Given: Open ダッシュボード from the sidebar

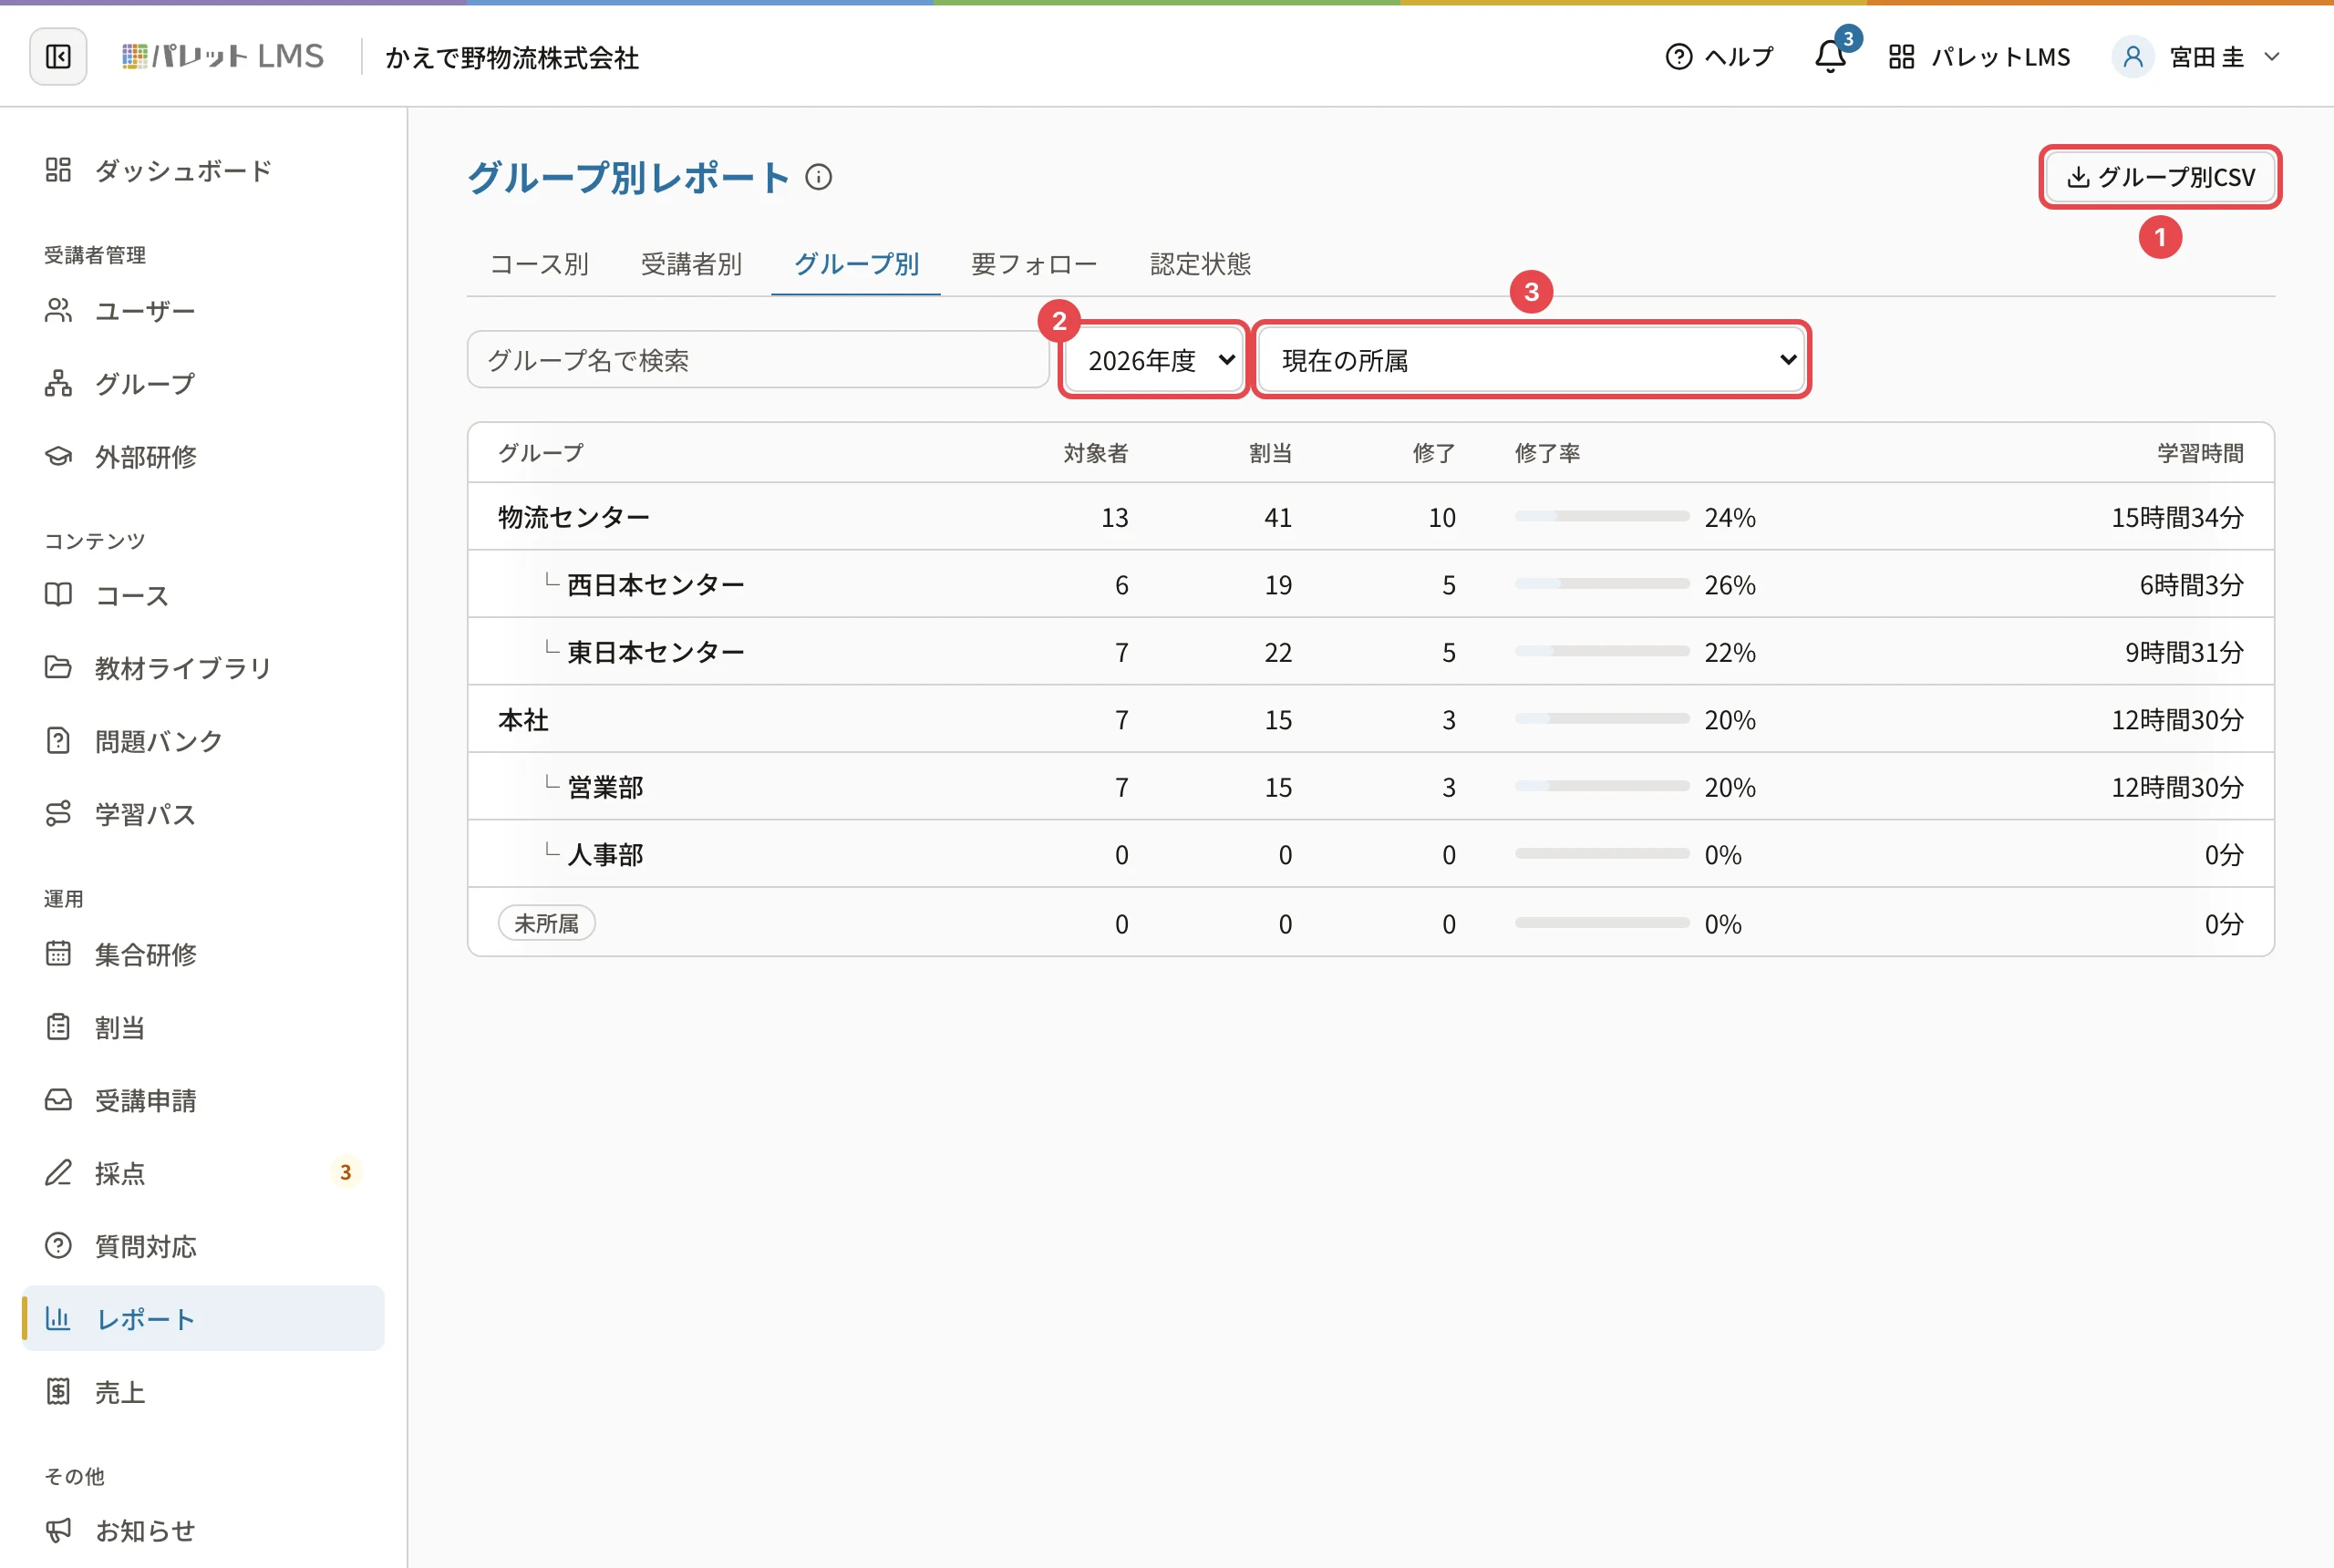Looking at the screenshot, I should pyautogui.click(x=203, y=171).
